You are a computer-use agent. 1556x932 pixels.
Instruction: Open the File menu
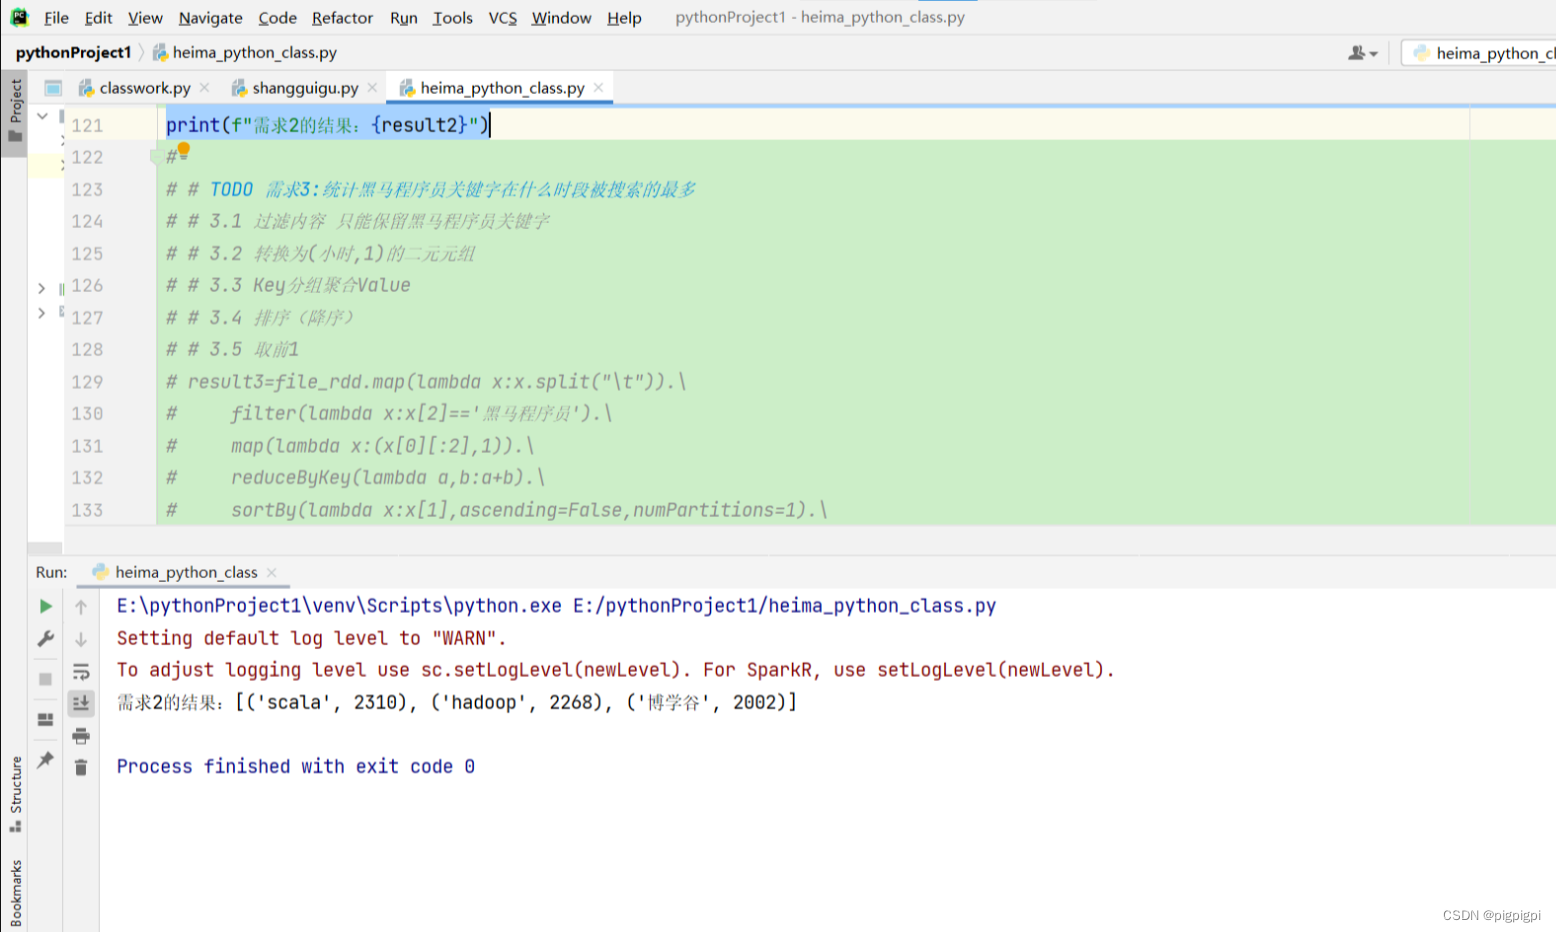pyautogui.click(x=56, y=18)
